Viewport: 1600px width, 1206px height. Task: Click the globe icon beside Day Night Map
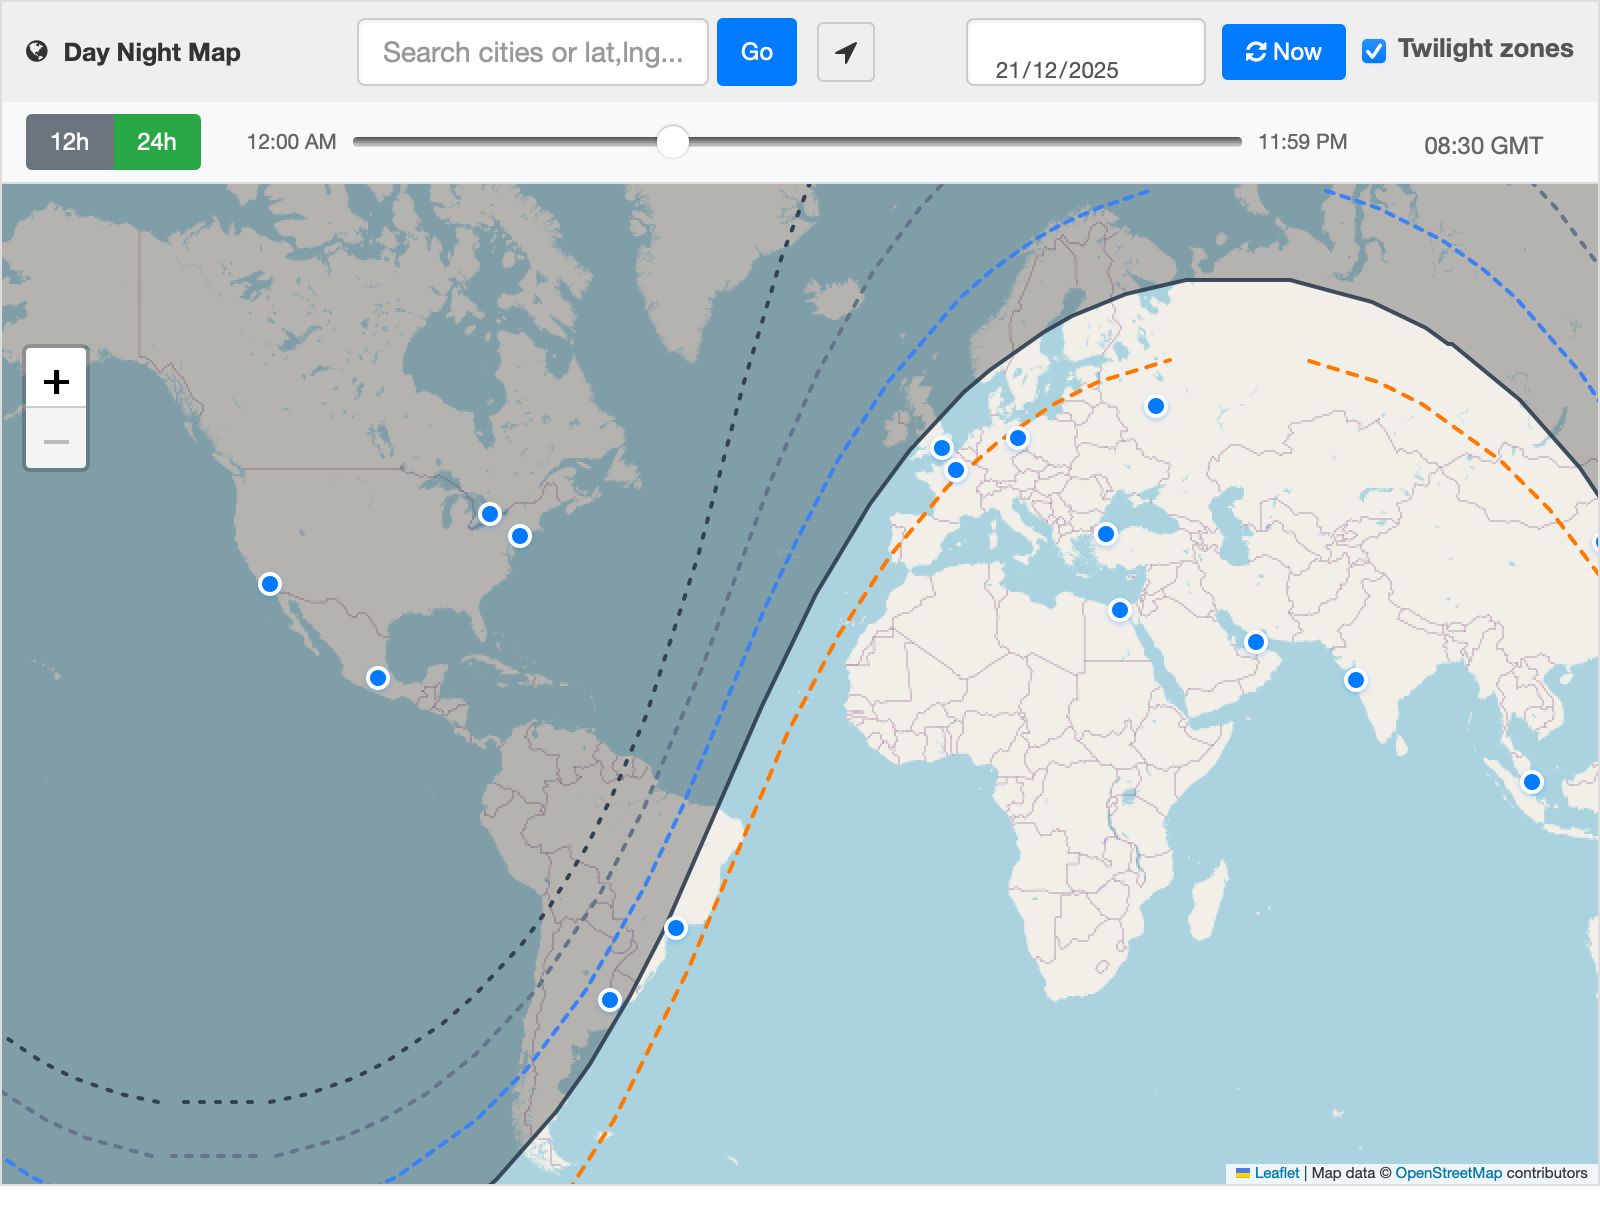(36, 51)
